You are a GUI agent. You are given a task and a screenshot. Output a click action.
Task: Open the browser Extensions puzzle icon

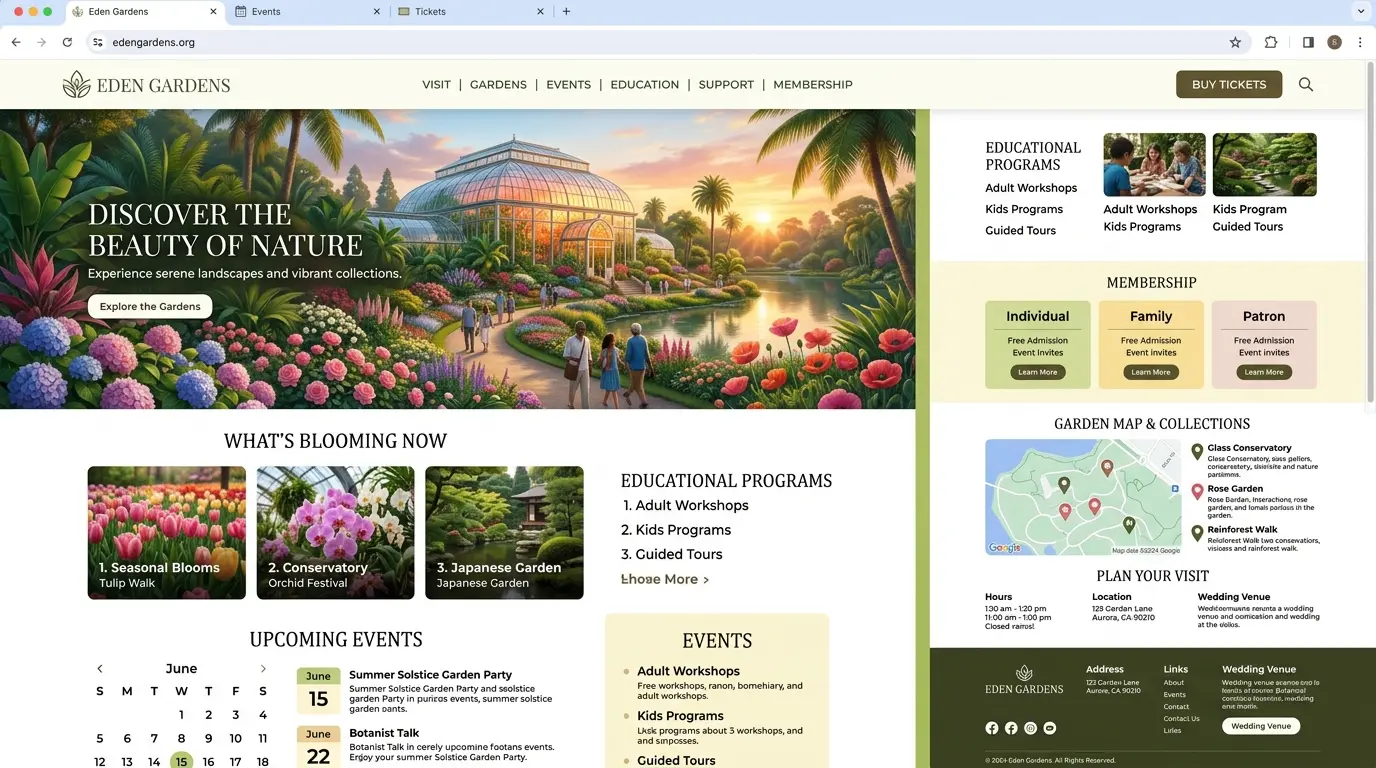point(1271,42)
